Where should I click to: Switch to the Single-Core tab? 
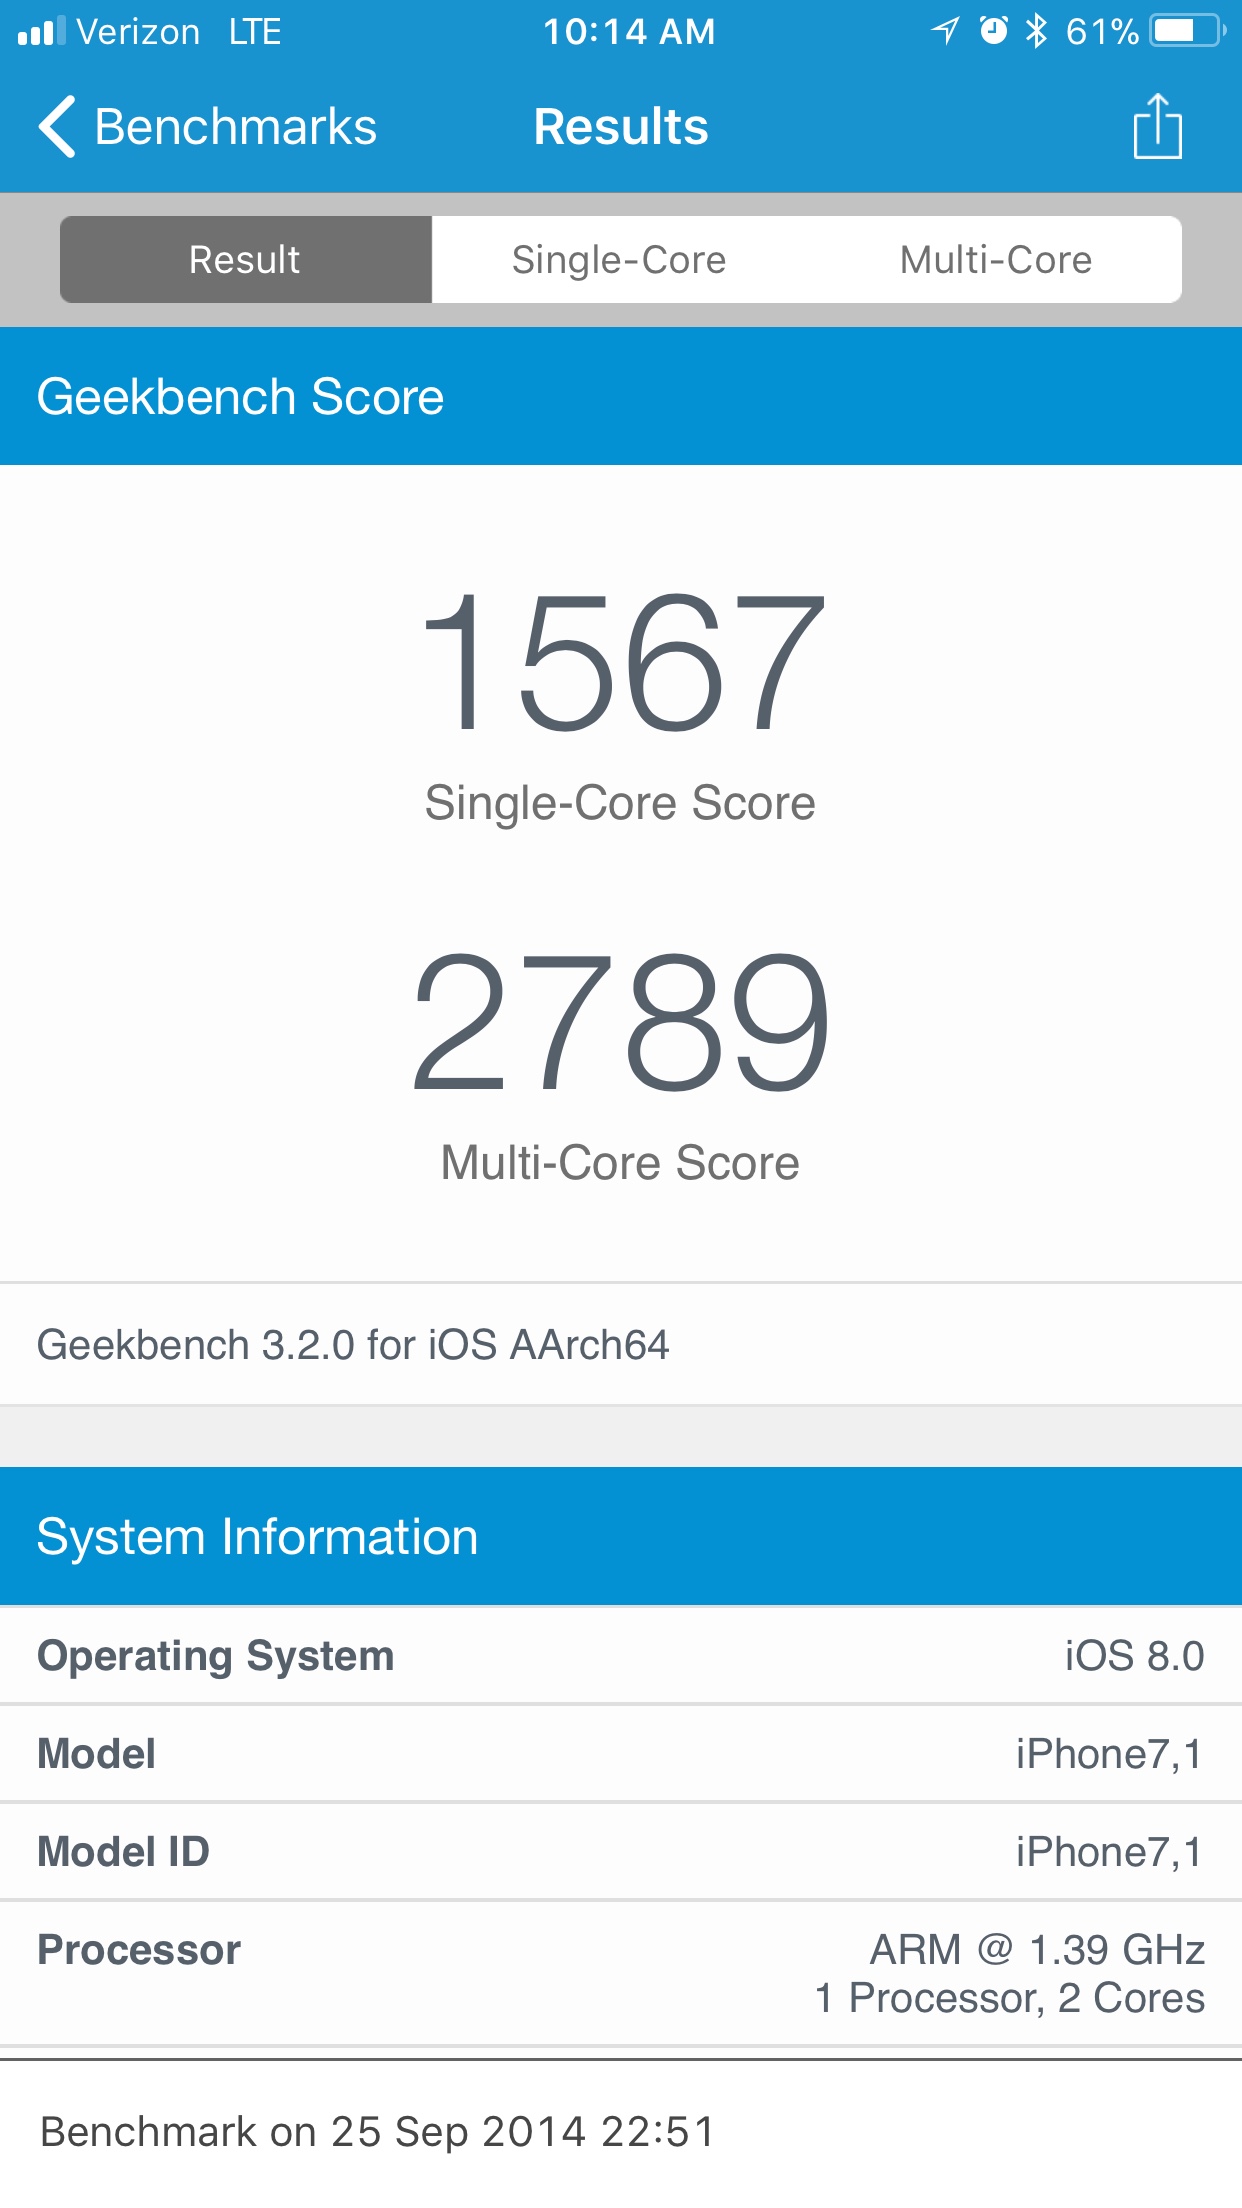619,259
